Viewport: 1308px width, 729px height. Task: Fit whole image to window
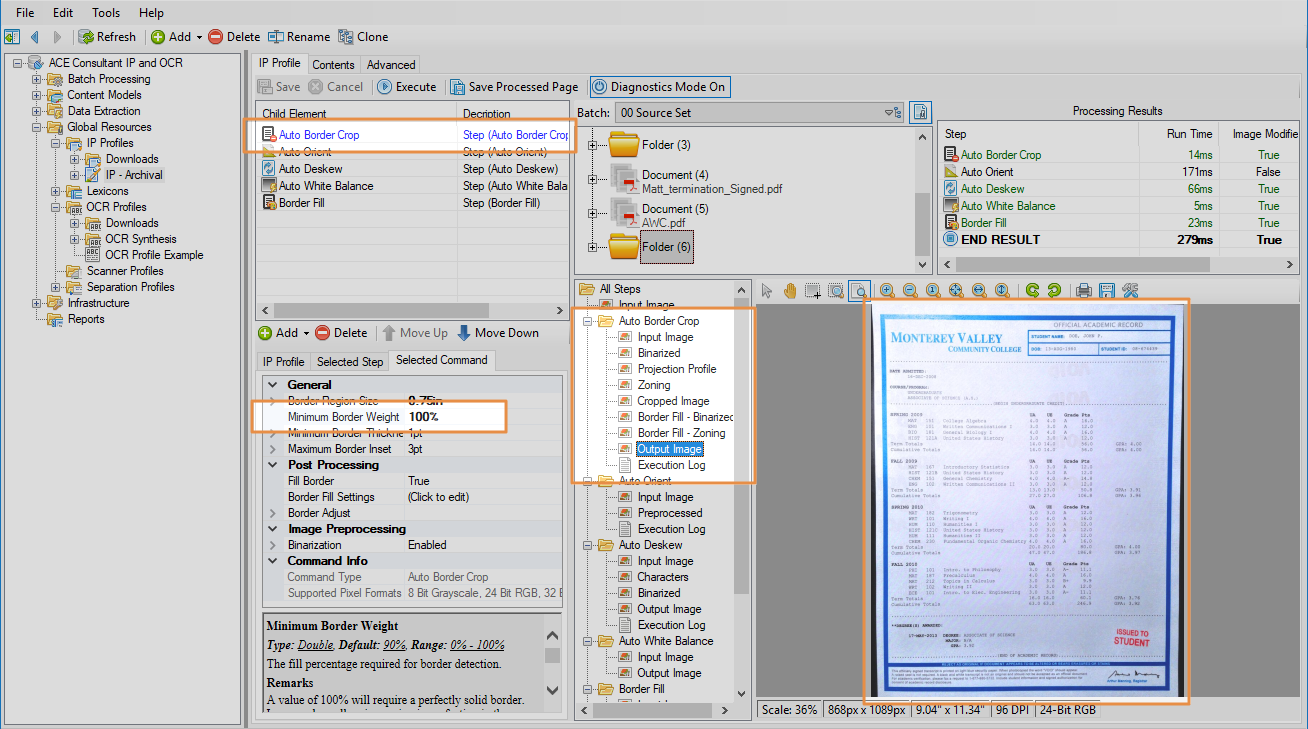click(956, 291)
